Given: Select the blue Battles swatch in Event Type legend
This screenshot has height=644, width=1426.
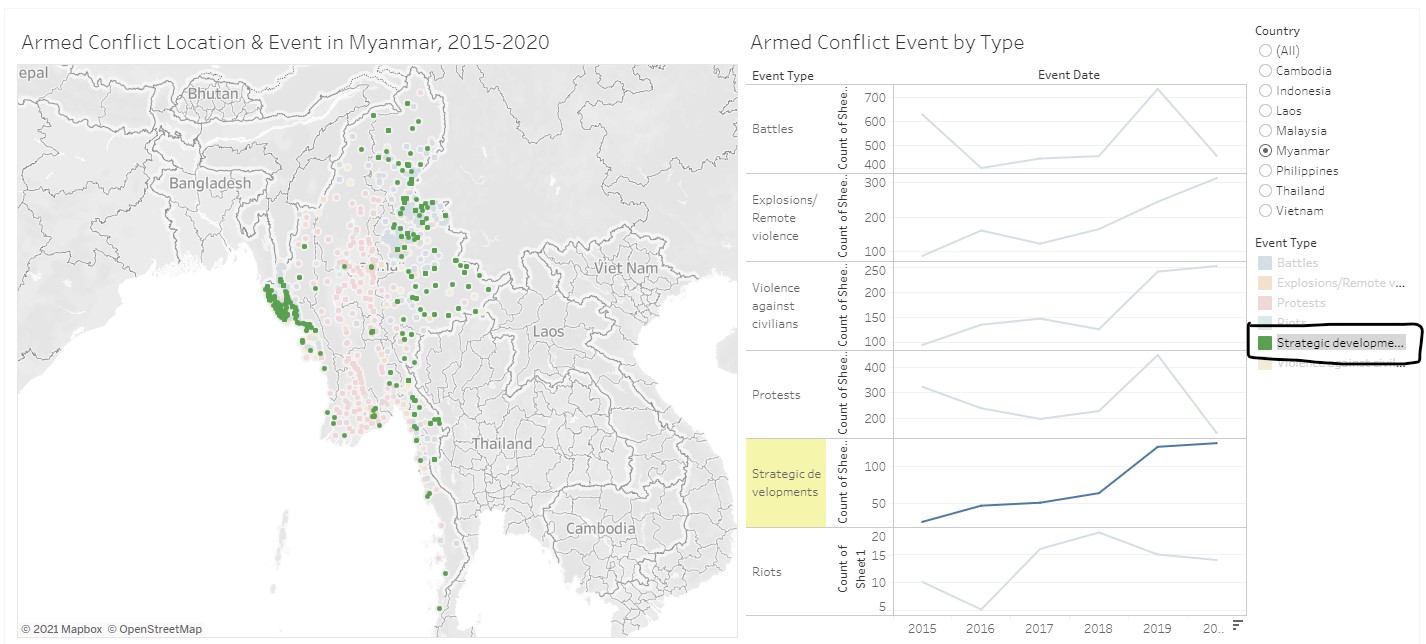Looking at the screenshot, I should (1266, 262).
